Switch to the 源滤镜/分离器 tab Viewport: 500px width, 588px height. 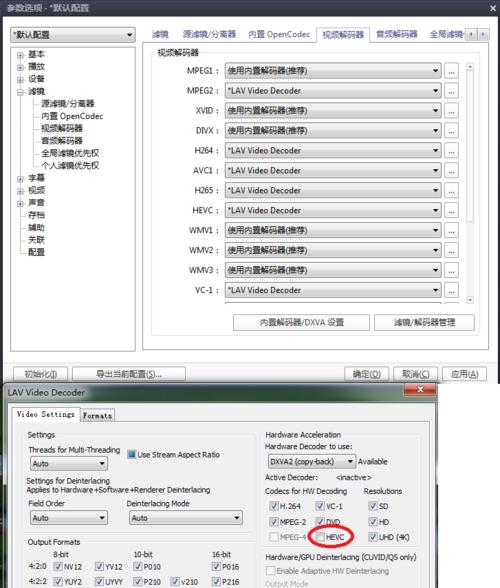pos(209,34)
